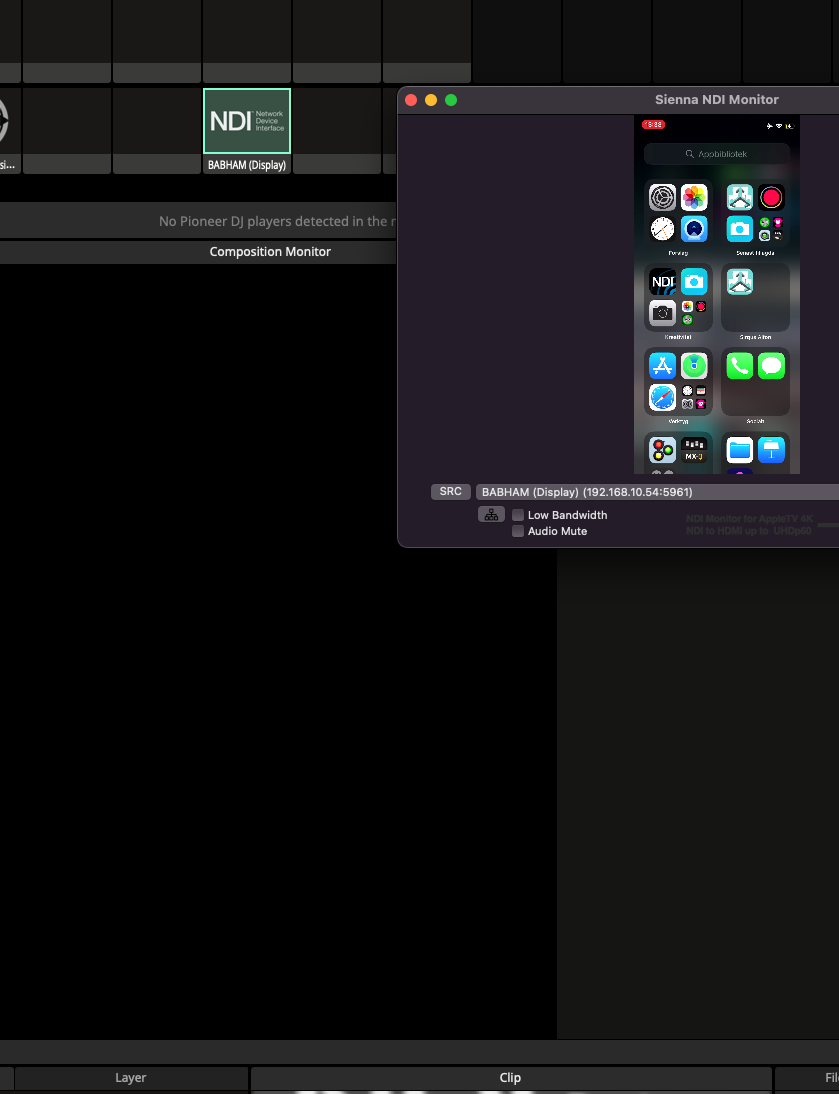Open the Safari compass icon
Screen dimensions: 839x1094
[662, 397]
